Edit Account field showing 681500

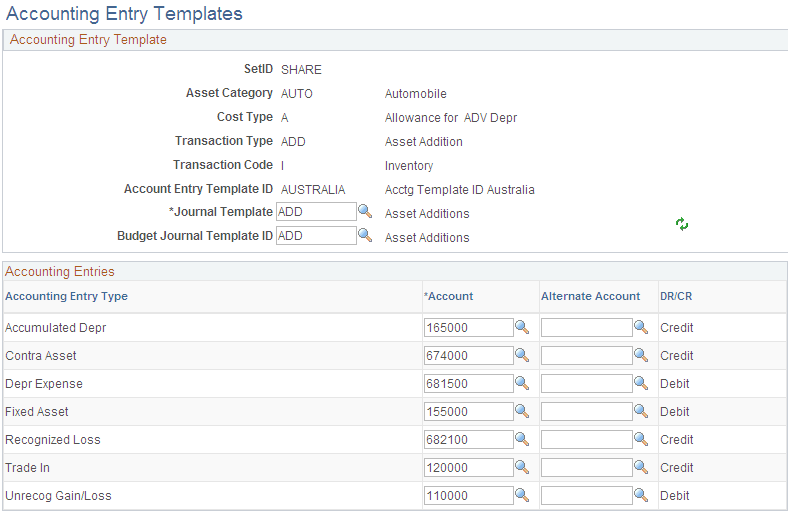[x=468, y=384]
